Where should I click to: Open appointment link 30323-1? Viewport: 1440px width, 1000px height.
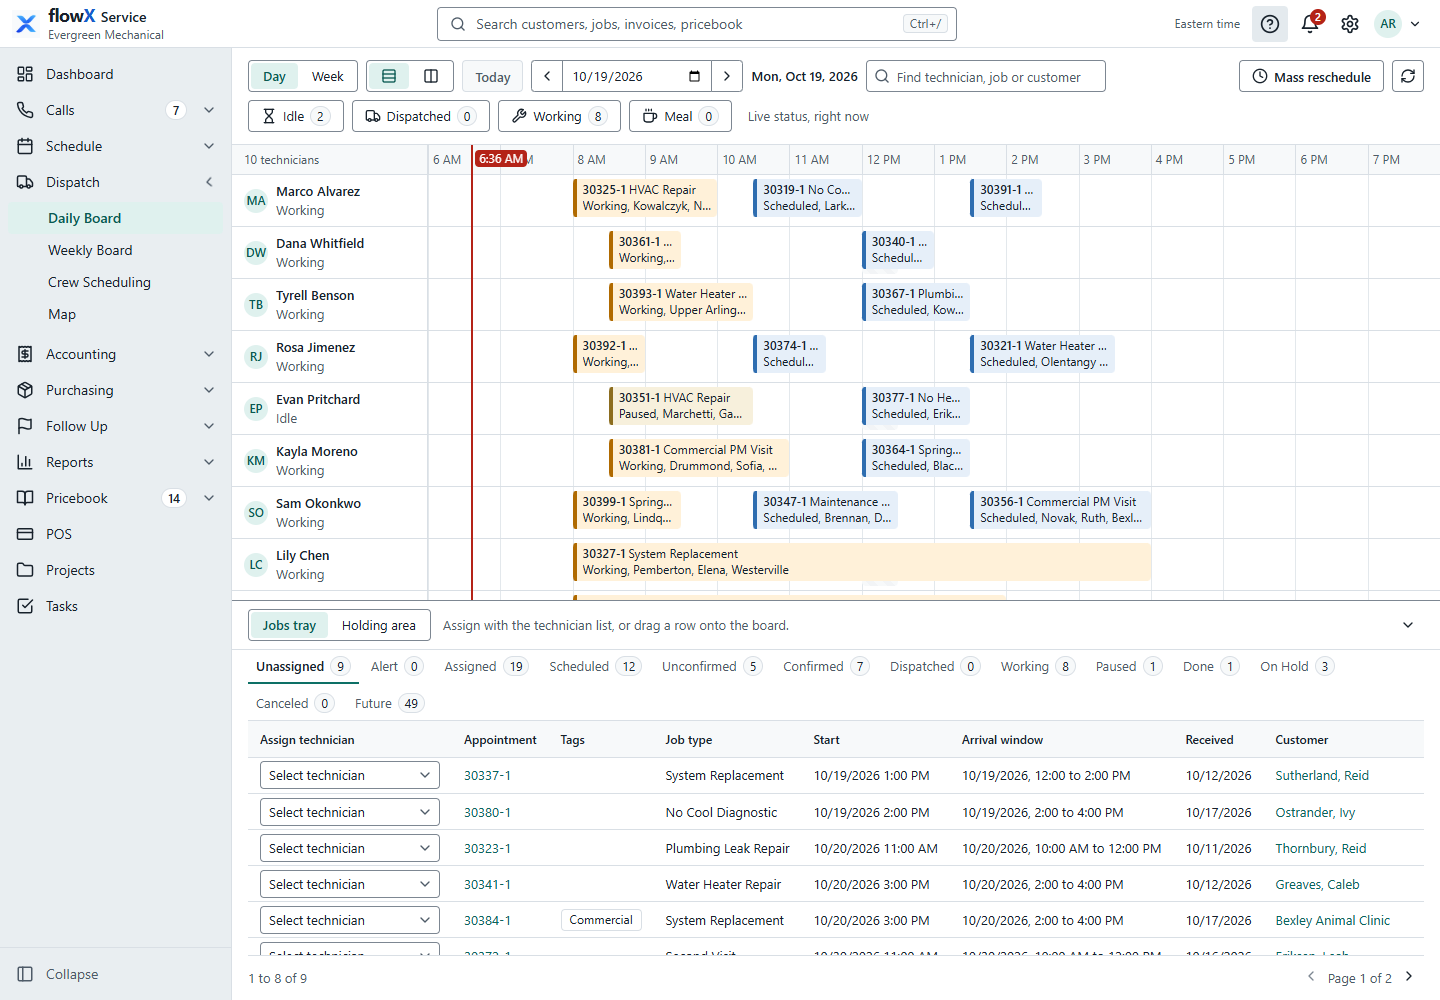tap(487, 848)
